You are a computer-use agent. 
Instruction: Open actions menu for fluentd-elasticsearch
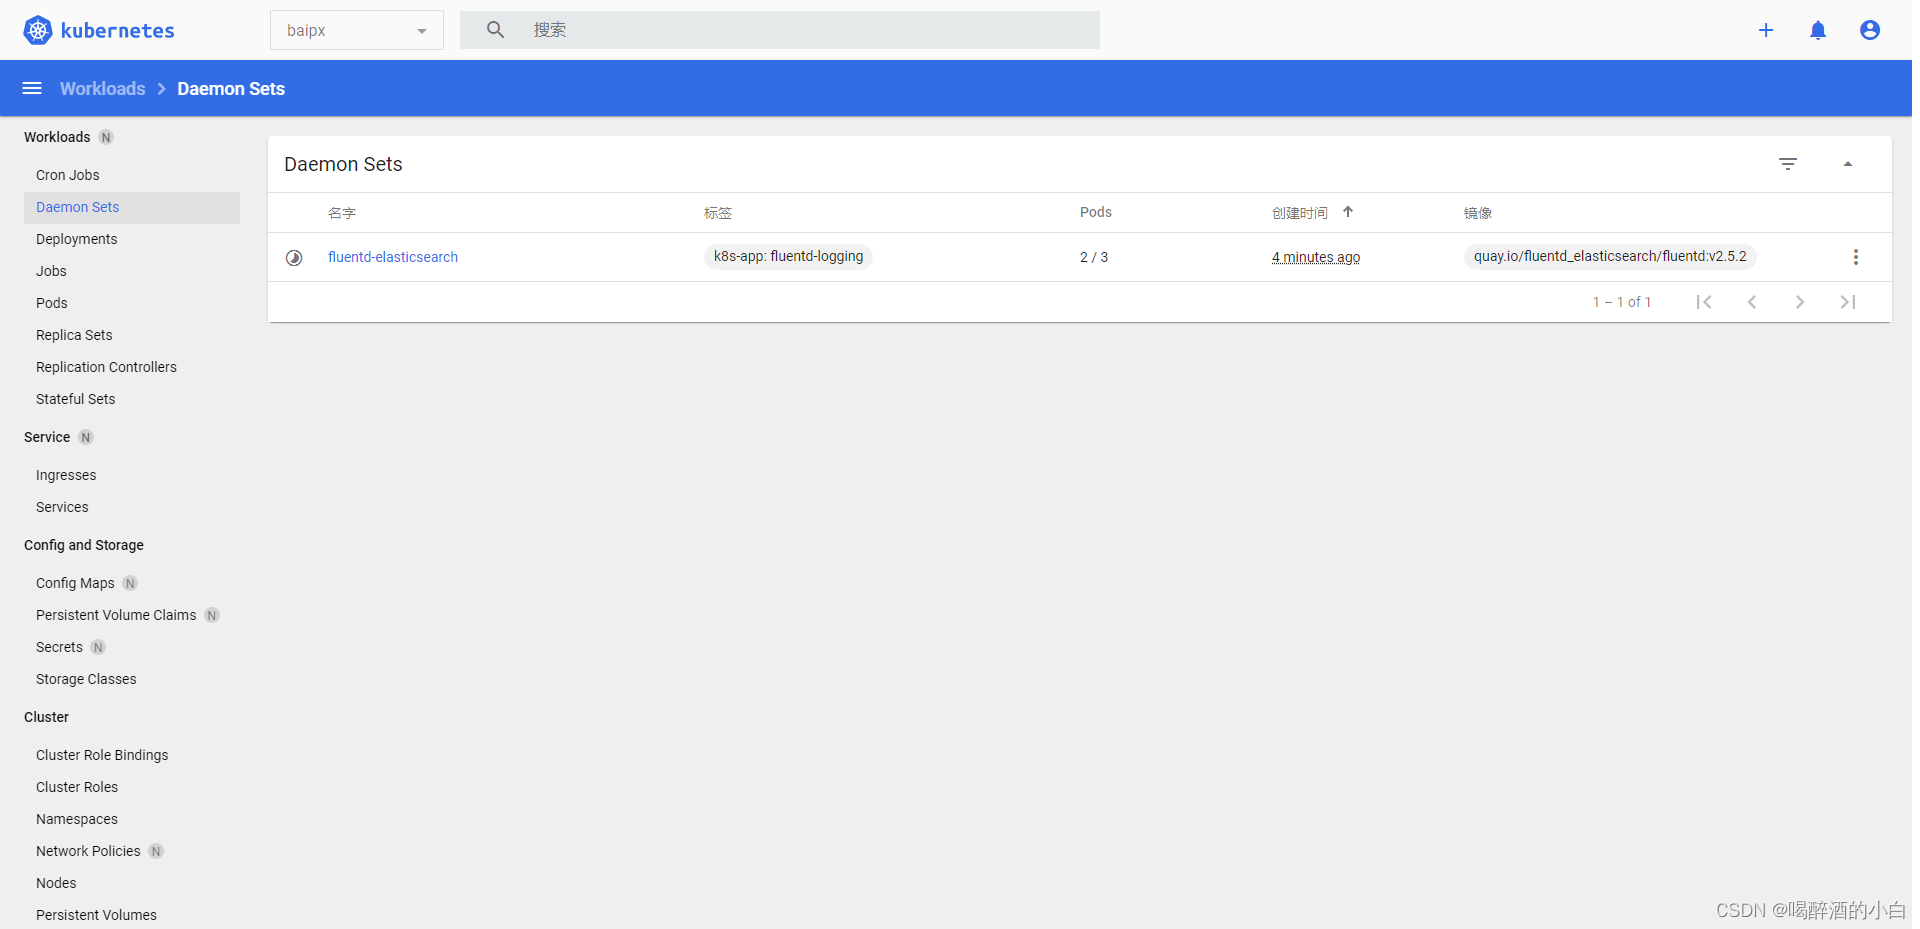[x=1856, y=257]
